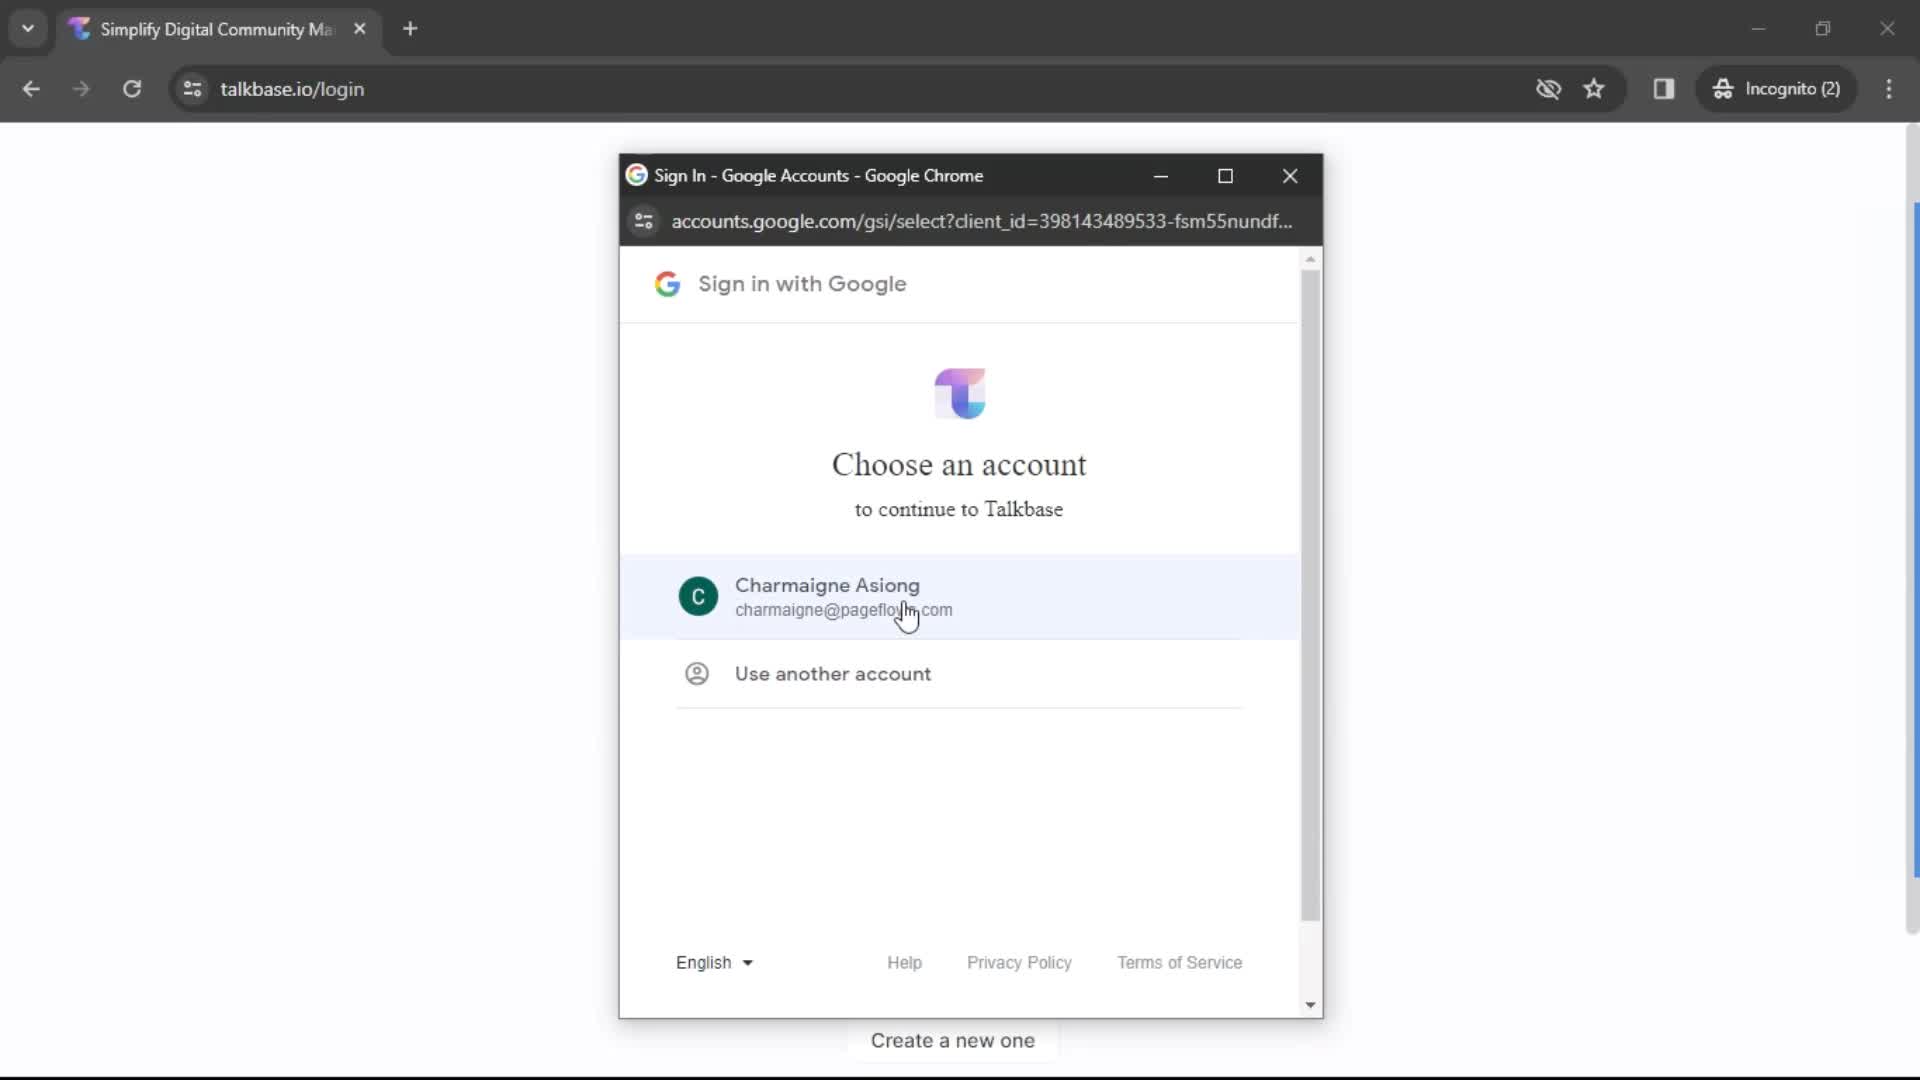The image size is (1920, 1080).
Task: Select Use another account
Action: 833,674
